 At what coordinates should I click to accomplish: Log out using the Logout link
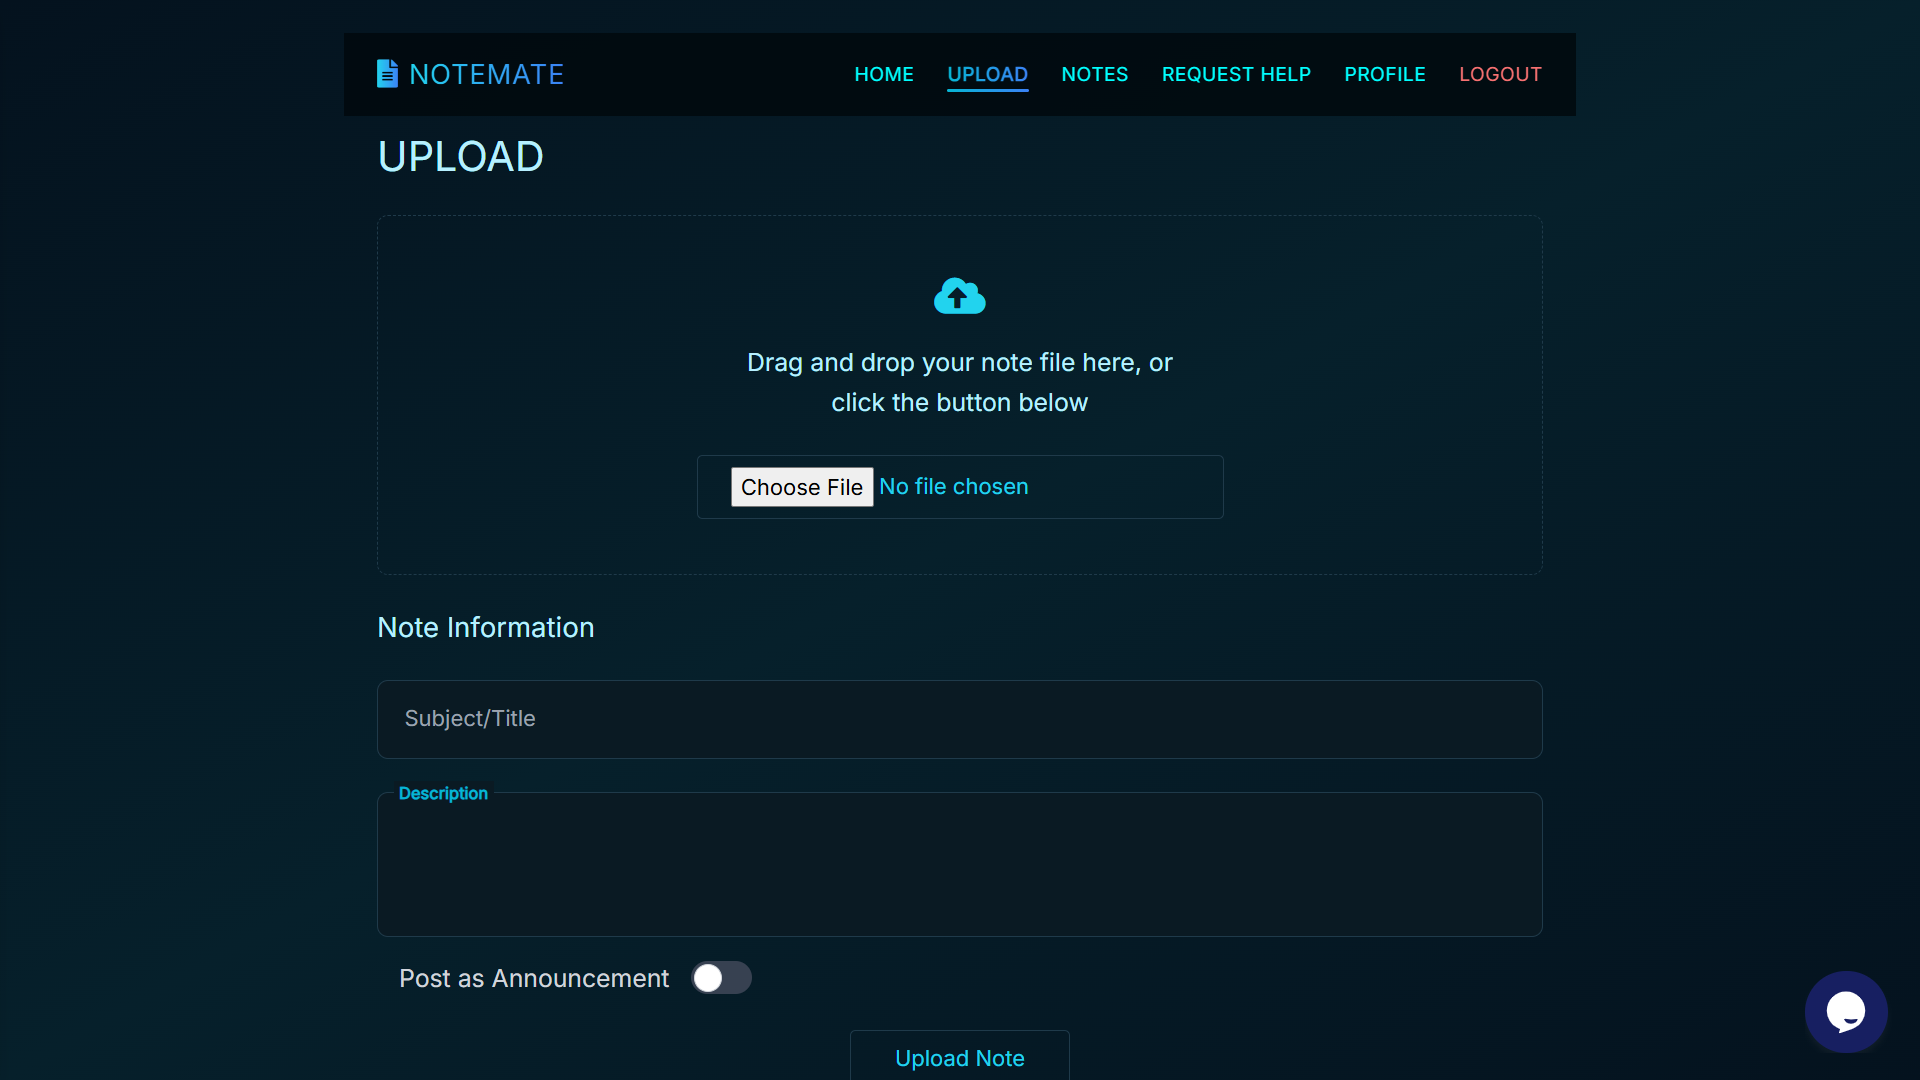(1499, 74)
